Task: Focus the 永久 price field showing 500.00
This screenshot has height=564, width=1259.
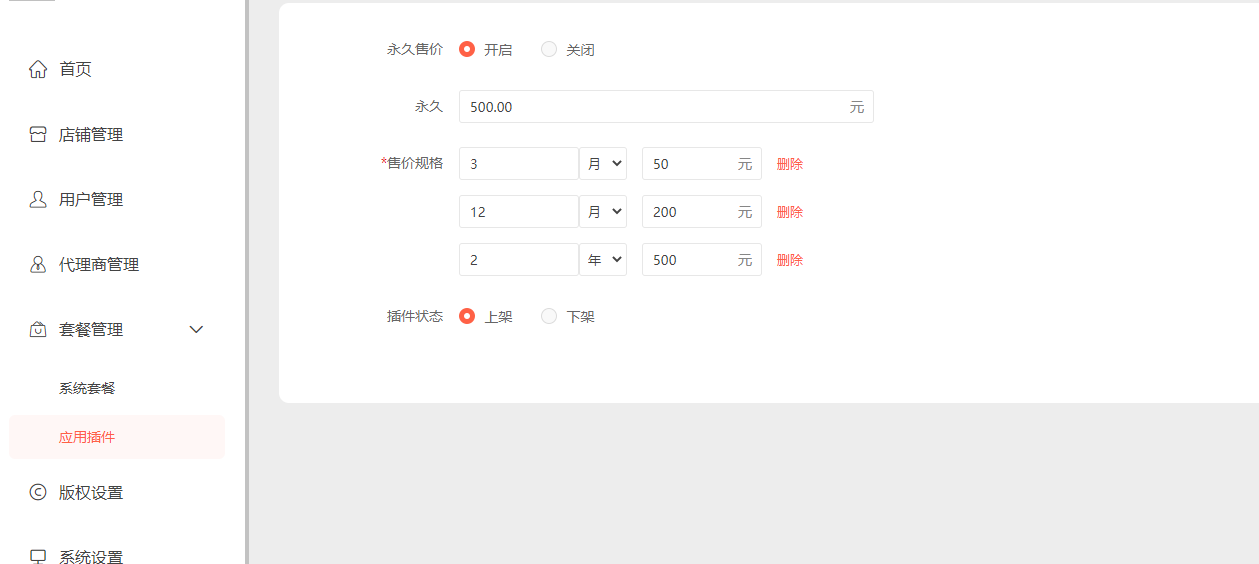Action: coord(666,107)
